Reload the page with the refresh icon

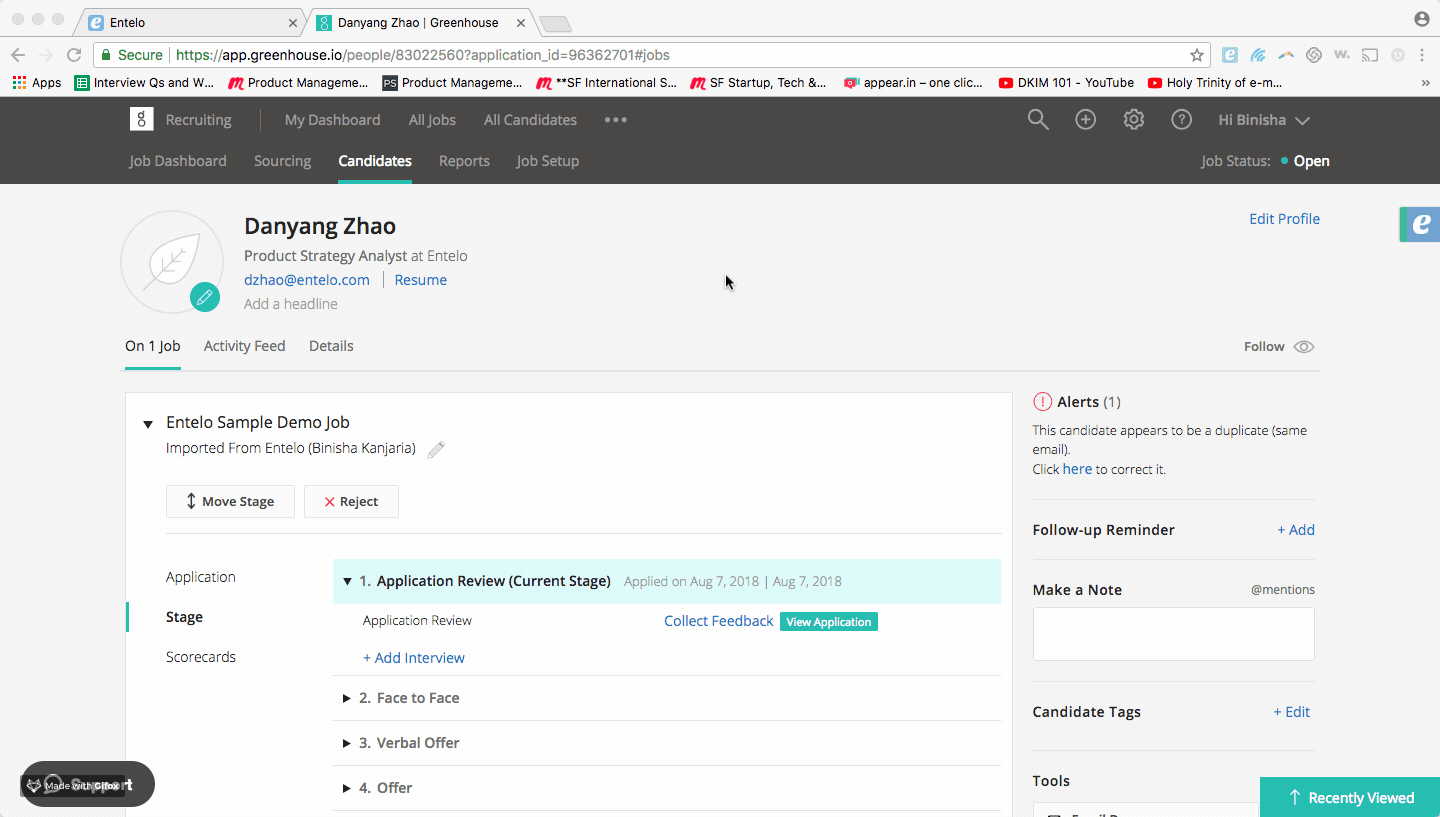pos(74,55)
